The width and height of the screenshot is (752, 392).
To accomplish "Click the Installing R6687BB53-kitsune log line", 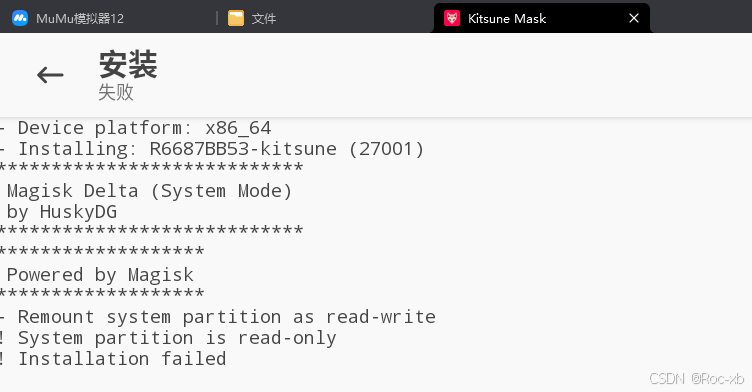I will tap(212, 149).
